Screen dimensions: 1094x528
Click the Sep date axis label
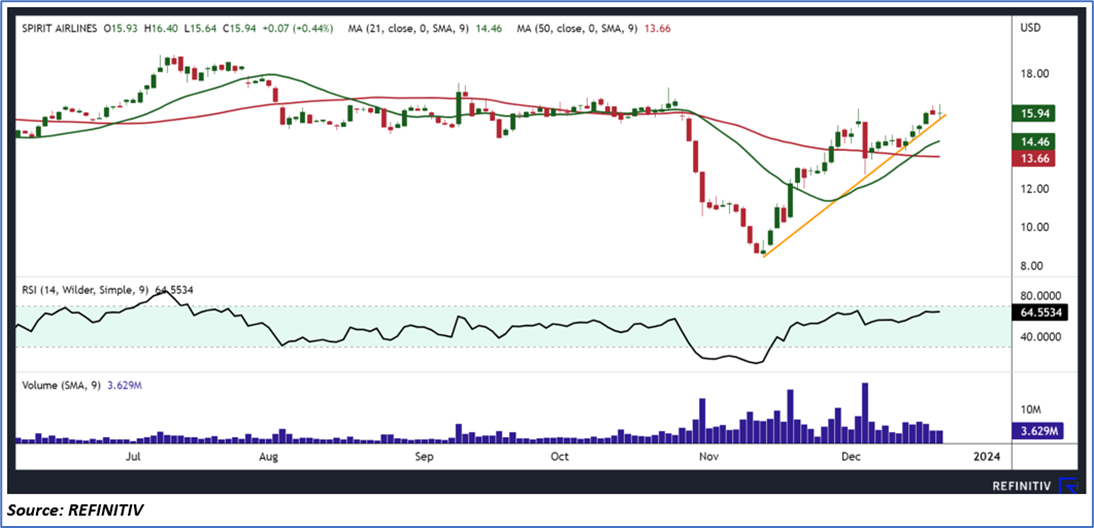(424, 457)
